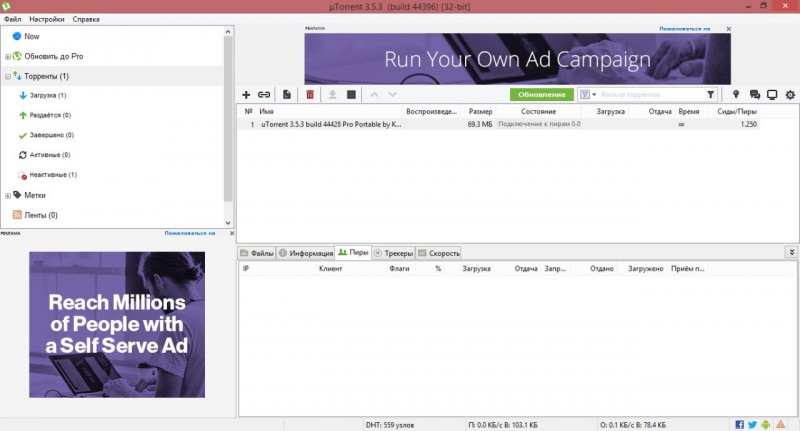Click the green Обновление button
The width and height of the screenshot is (800, 431).
click(542, 94)
